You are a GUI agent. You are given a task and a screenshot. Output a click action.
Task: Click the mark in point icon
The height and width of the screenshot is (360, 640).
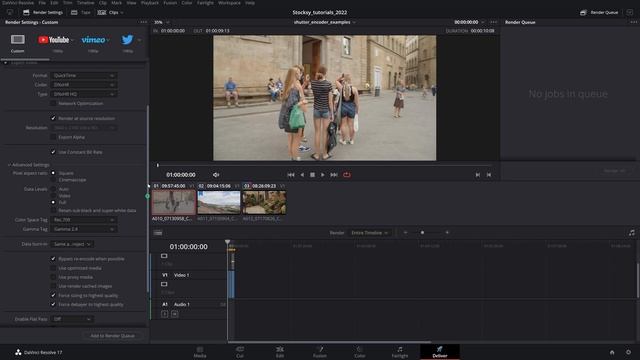coord(478,175)
